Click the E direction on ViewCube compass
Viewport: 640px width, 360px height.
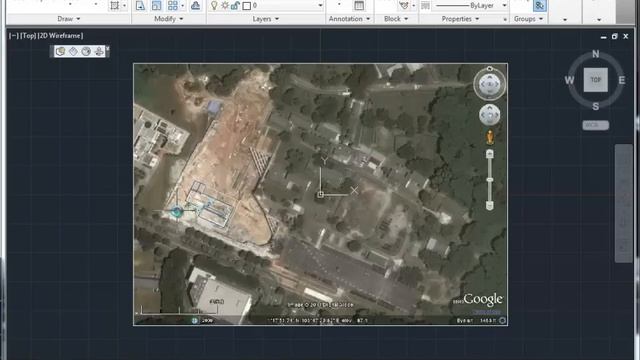622,80
